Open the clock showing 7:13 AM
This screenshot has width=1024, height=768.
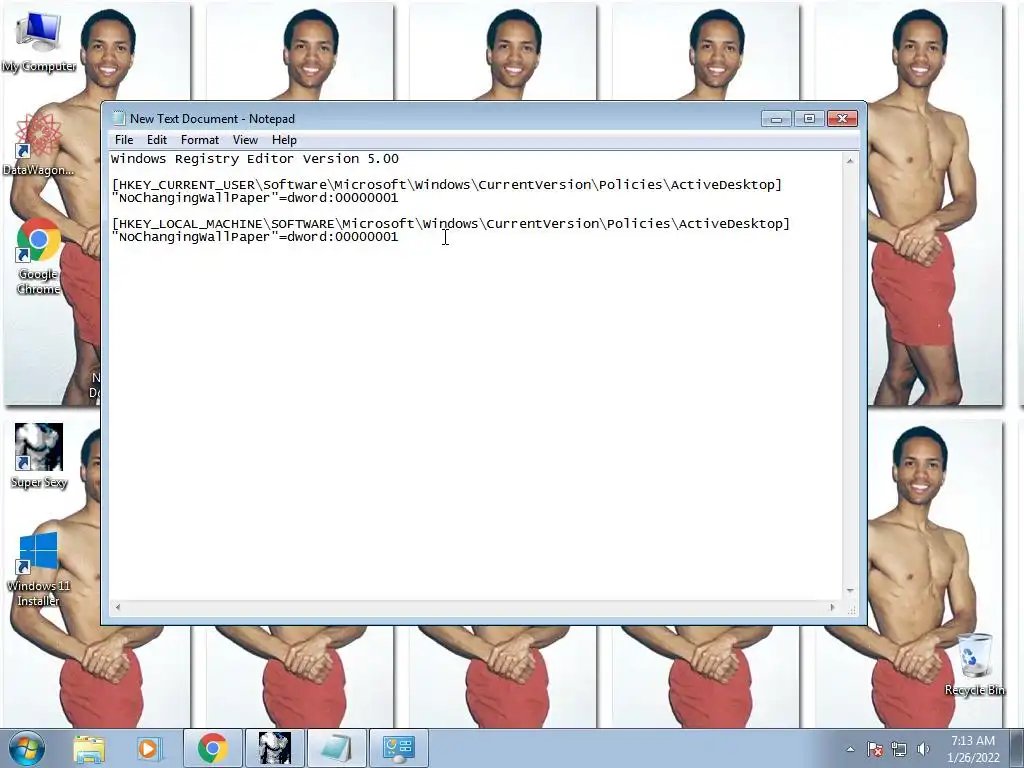click(x=973, y=748)
